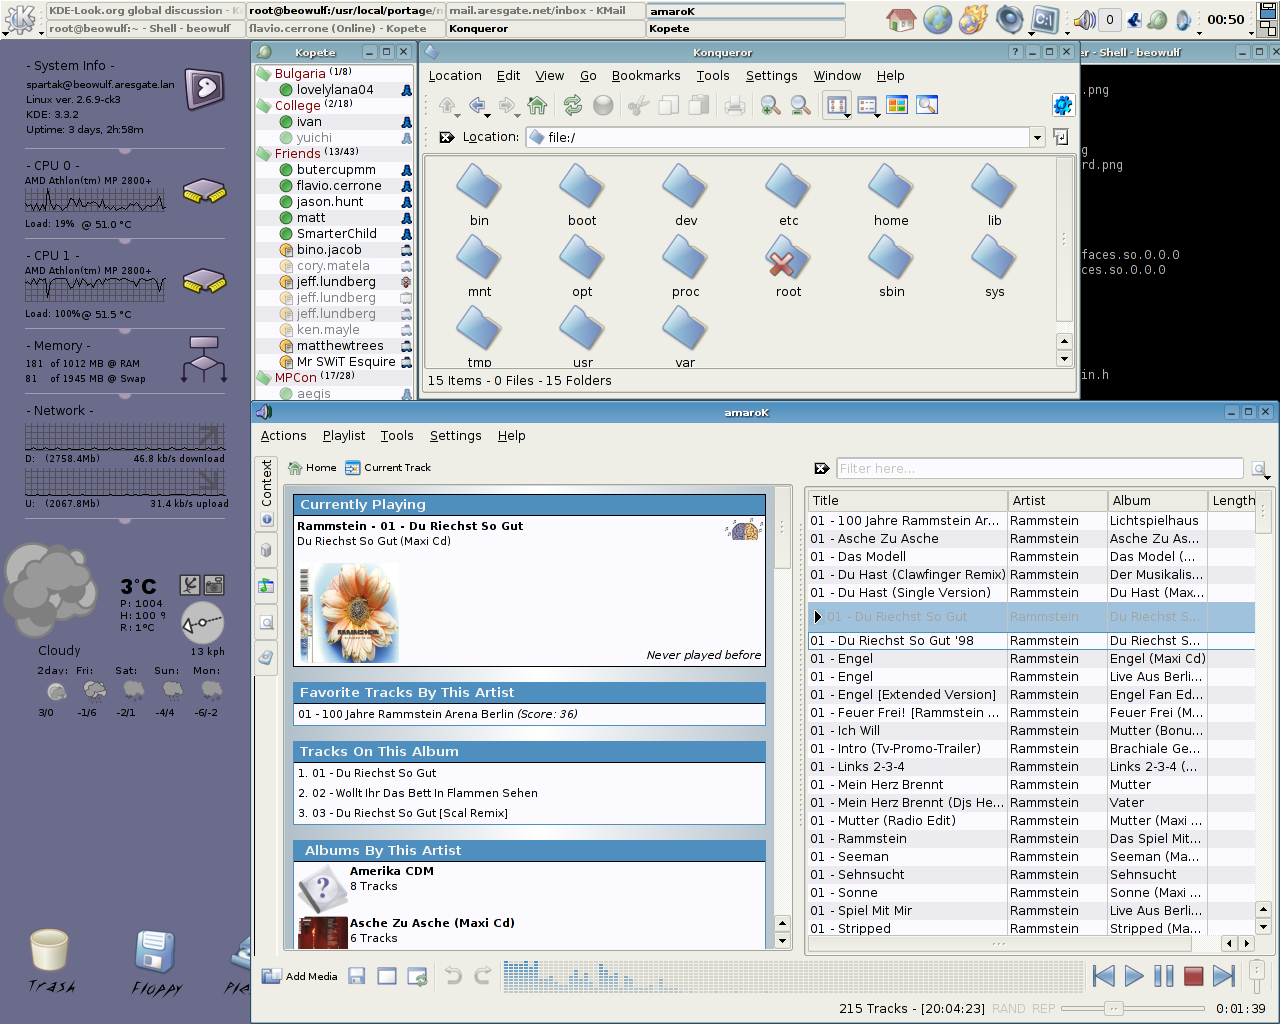Collapse the Friends group in Kopete
The width and height of the screenshot is (1280, 1024).
coord(264,153)
